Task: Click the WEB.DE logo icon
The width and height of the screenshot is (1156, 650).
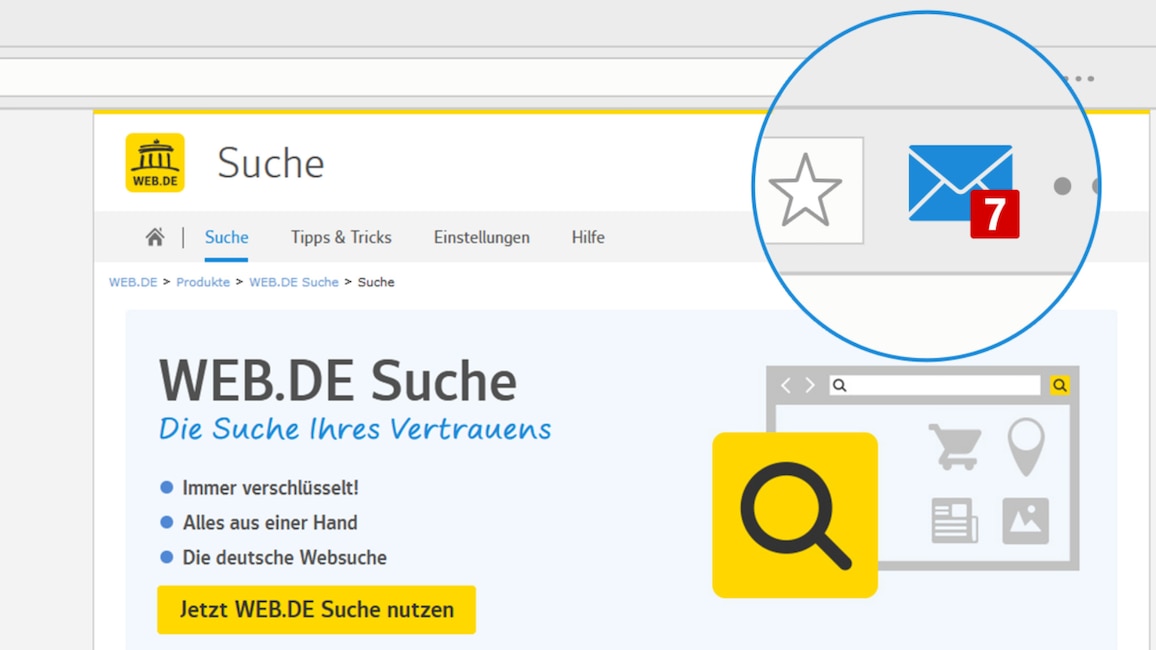Action: [x=153, y=162]
